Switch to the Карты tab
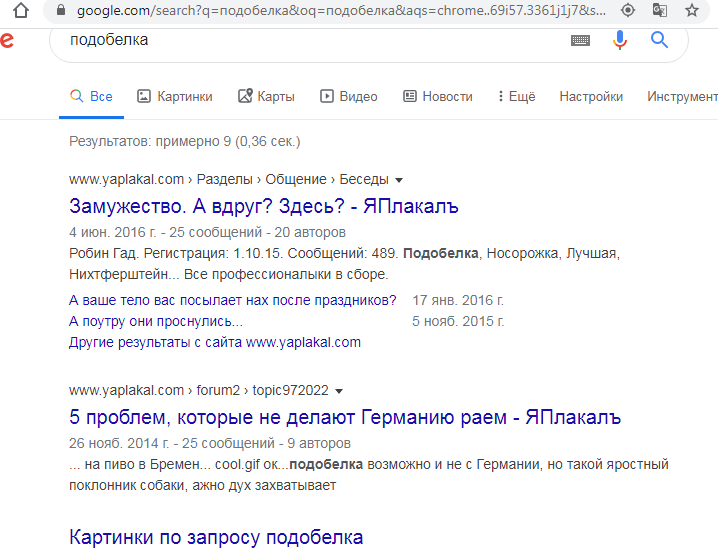 coord(266,97)
